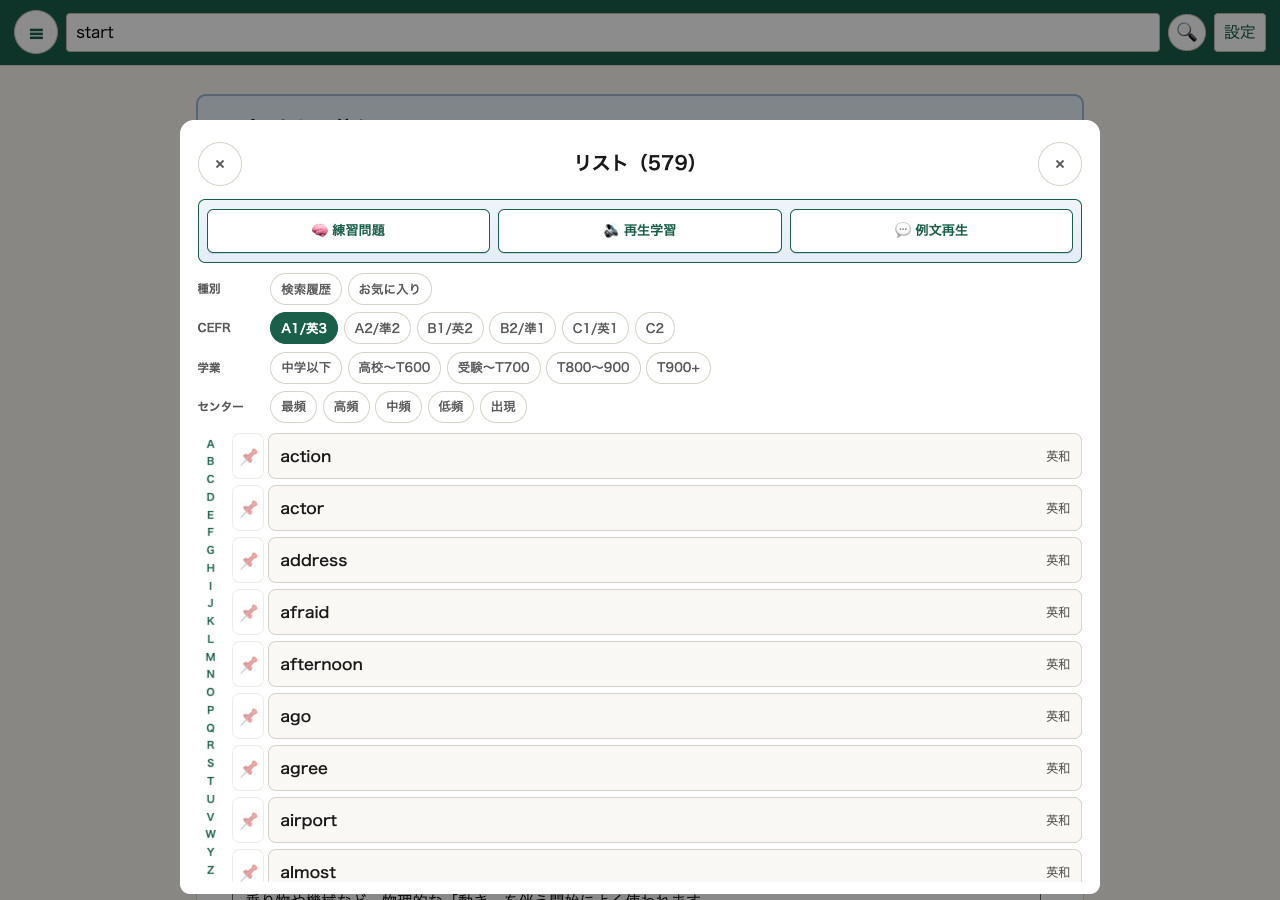Select the 低頻 frequency filter
1280x900 pixels.
point(451,407)
